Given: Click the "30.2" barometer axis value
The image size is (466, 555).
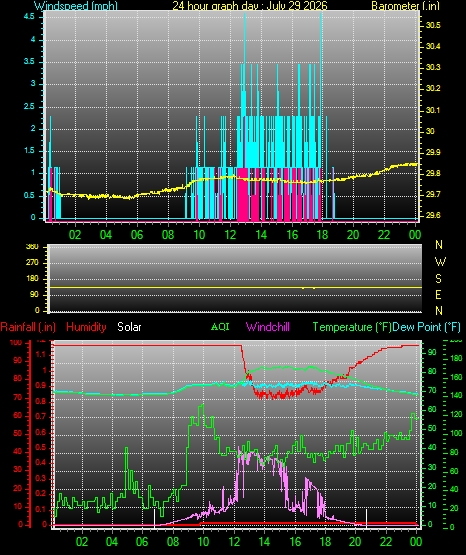Looking at the screenshot, I should click(433, 88).
